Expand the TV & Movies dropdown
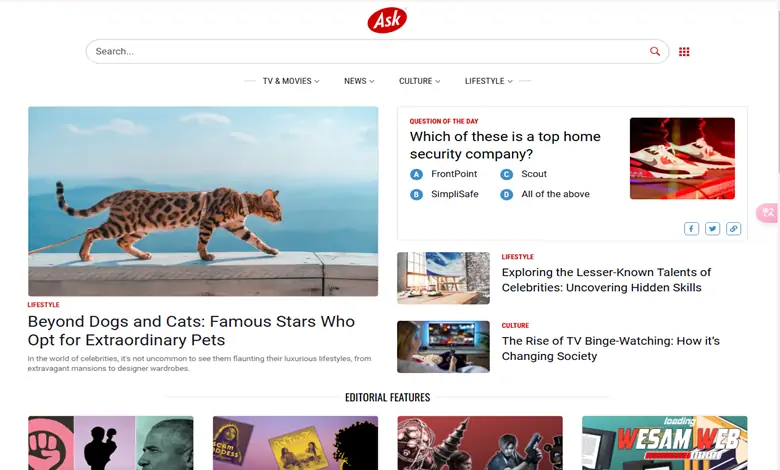 click(291, 81)
